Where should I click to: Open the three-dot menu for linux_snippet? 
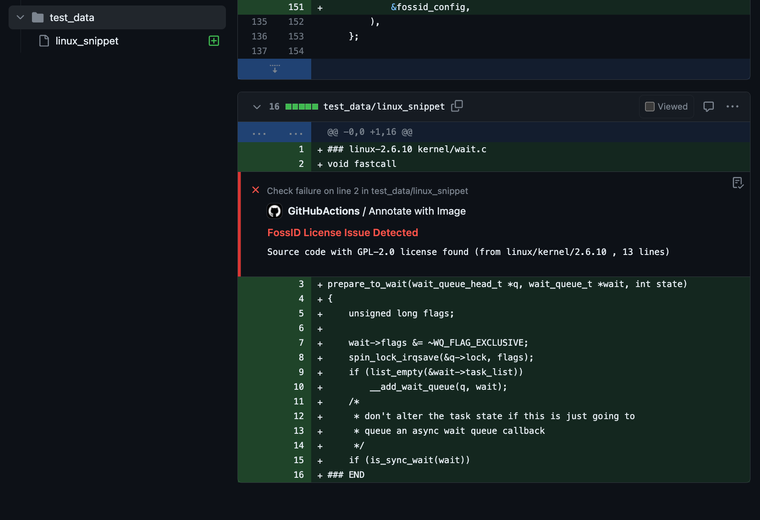click(732, 107)
